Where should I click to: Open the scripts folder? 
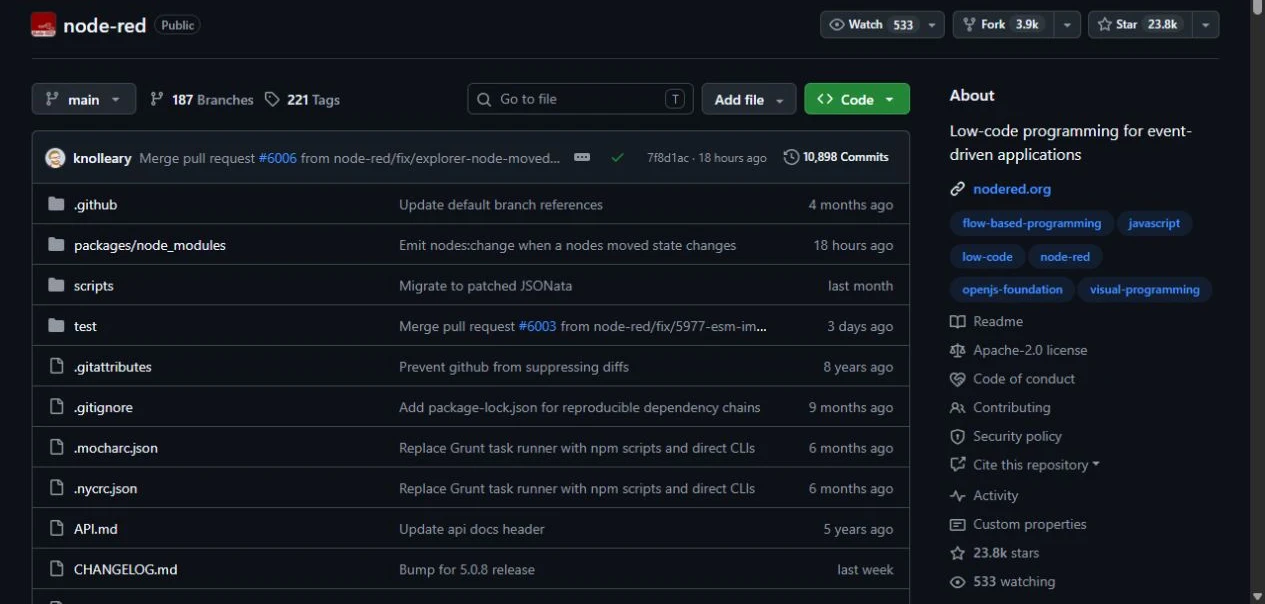coord(94,286)
